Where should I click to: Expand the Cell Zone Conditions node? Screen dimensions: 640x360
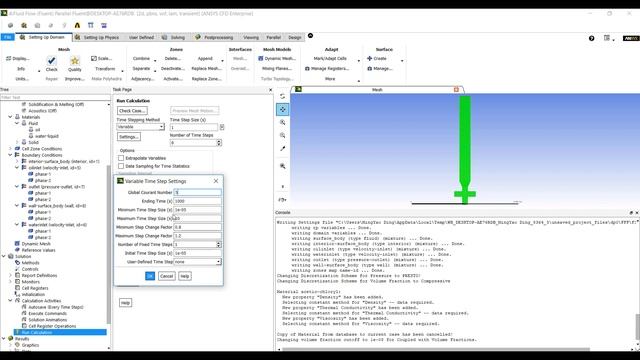point(10,149)
